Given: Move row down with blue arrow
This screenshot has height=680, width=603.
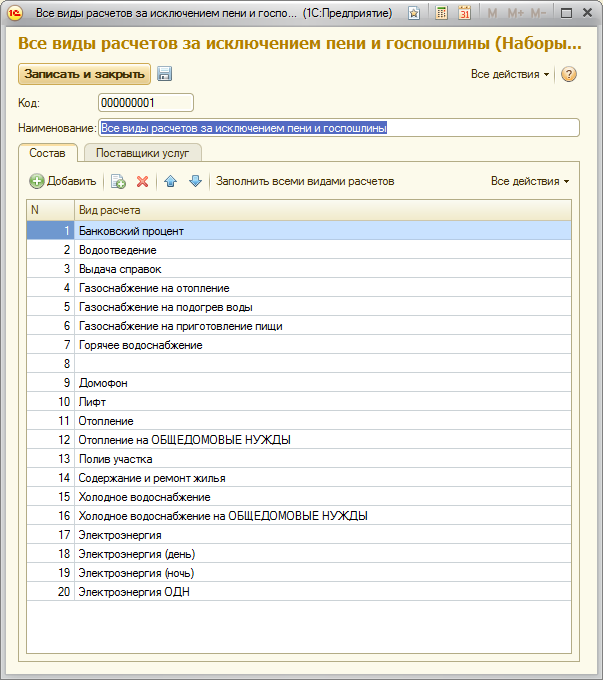Looking at the screenshot, I should tap(196, 181).
